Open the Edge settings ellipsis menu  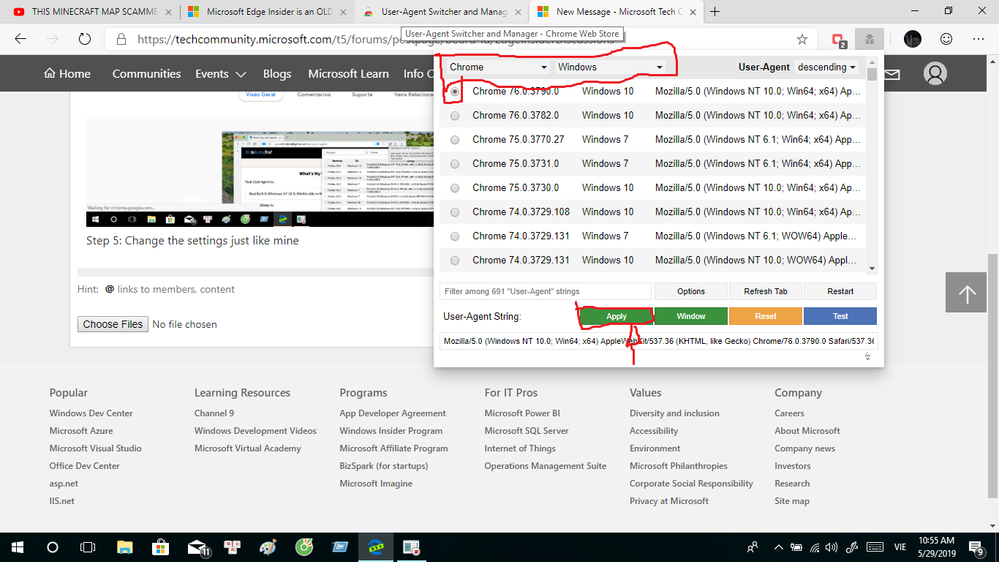tap(979, 39)
